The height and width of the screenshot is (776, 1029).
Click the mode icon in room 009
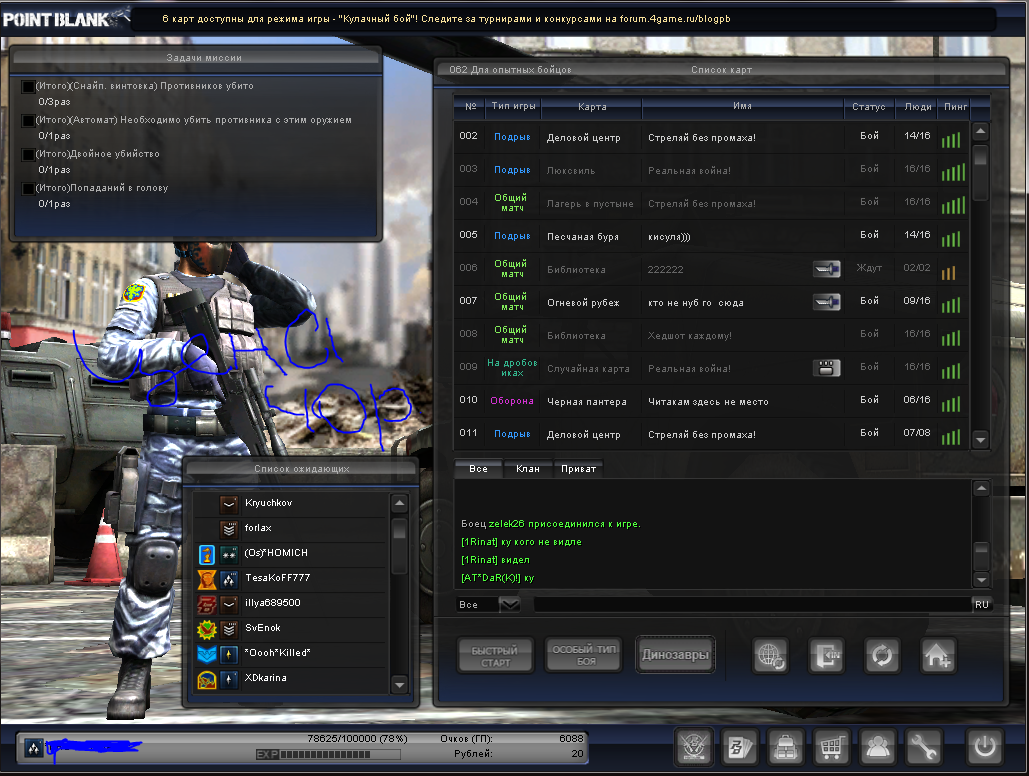point(827,368)
